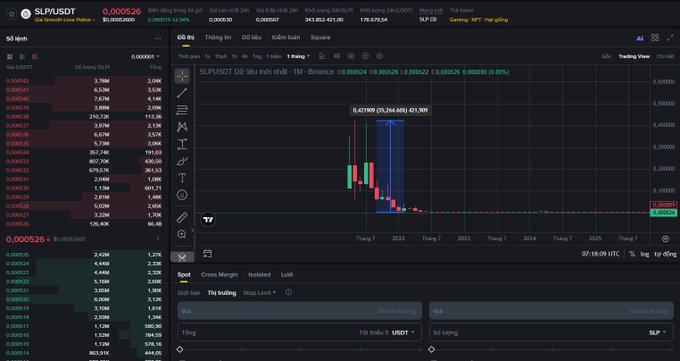Screen dimensions: 680x361
Task: Select the pattern drawing tool
Action: click(x=182, y=127)
